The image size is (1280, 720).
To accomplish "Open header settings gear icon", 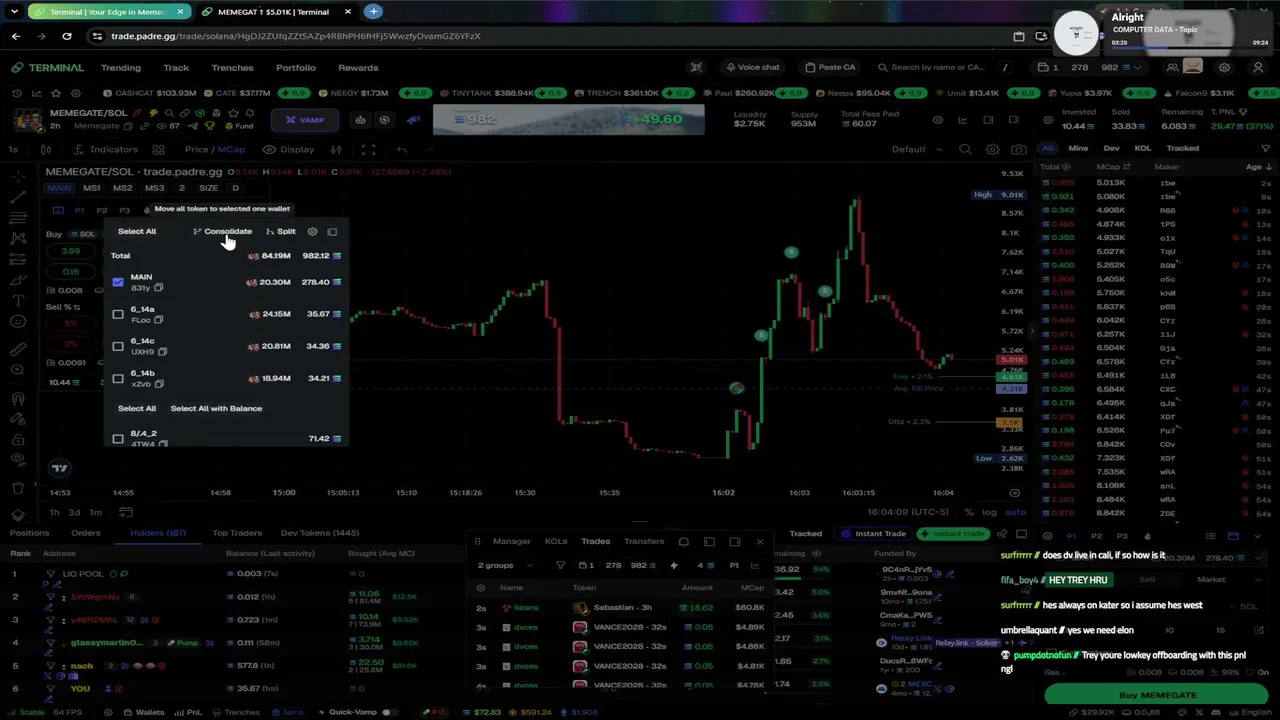I will [x=1224, y=67].
